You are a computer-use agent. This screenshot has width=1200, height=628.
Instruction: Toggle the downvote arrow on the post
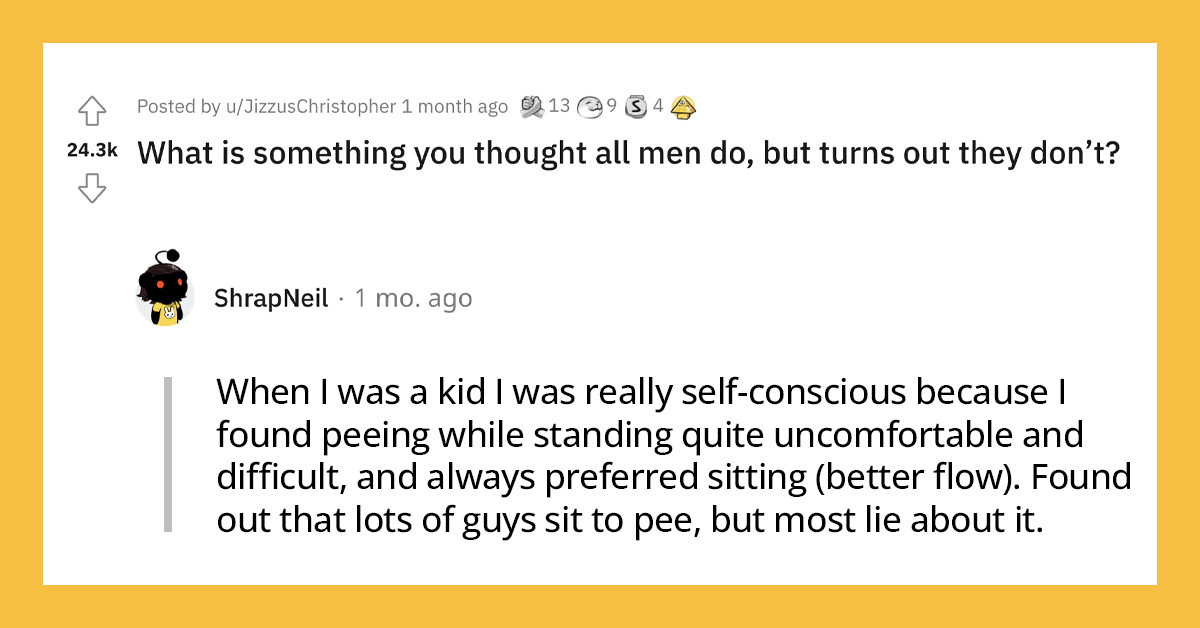click(x=92, y=188)
